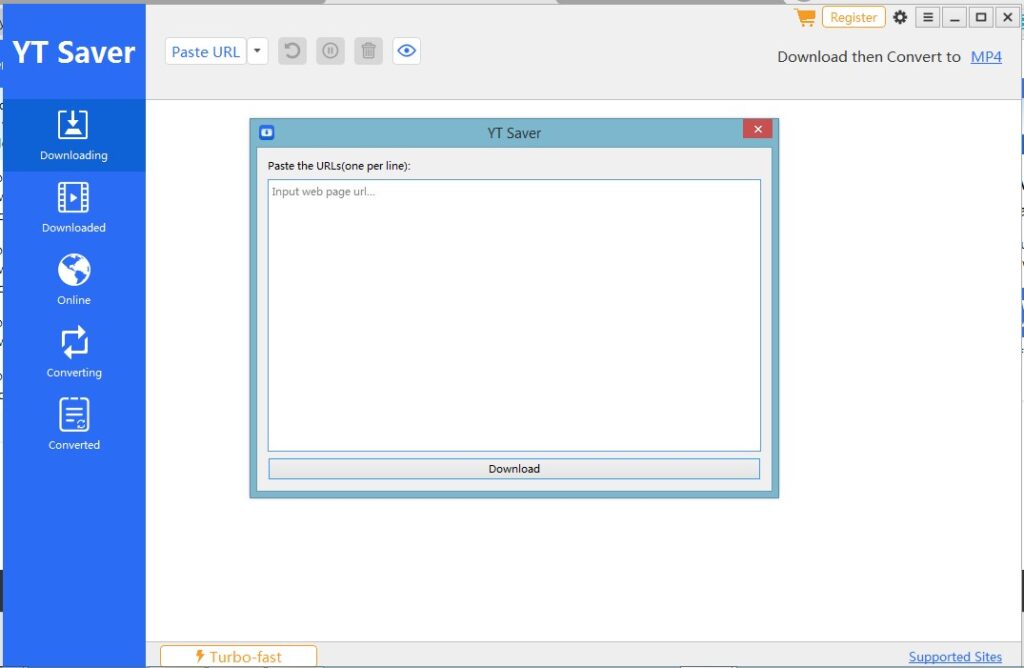The image size is (1024, 668).
Task: Maximize the YT Saver main window
Action: pos(981,18)
